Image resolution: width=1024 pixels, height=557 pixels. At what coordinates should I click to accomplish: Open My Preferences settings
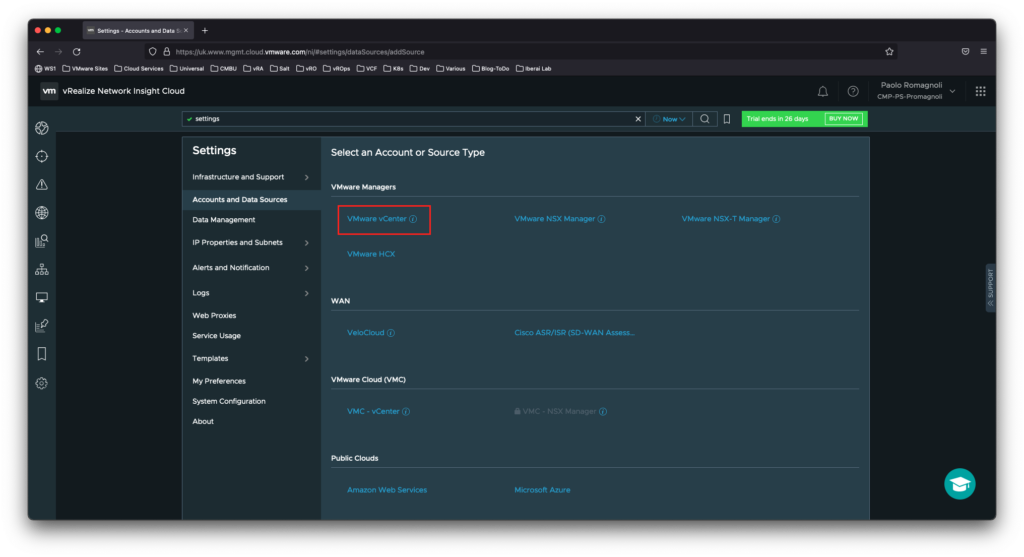pos(219,381)
